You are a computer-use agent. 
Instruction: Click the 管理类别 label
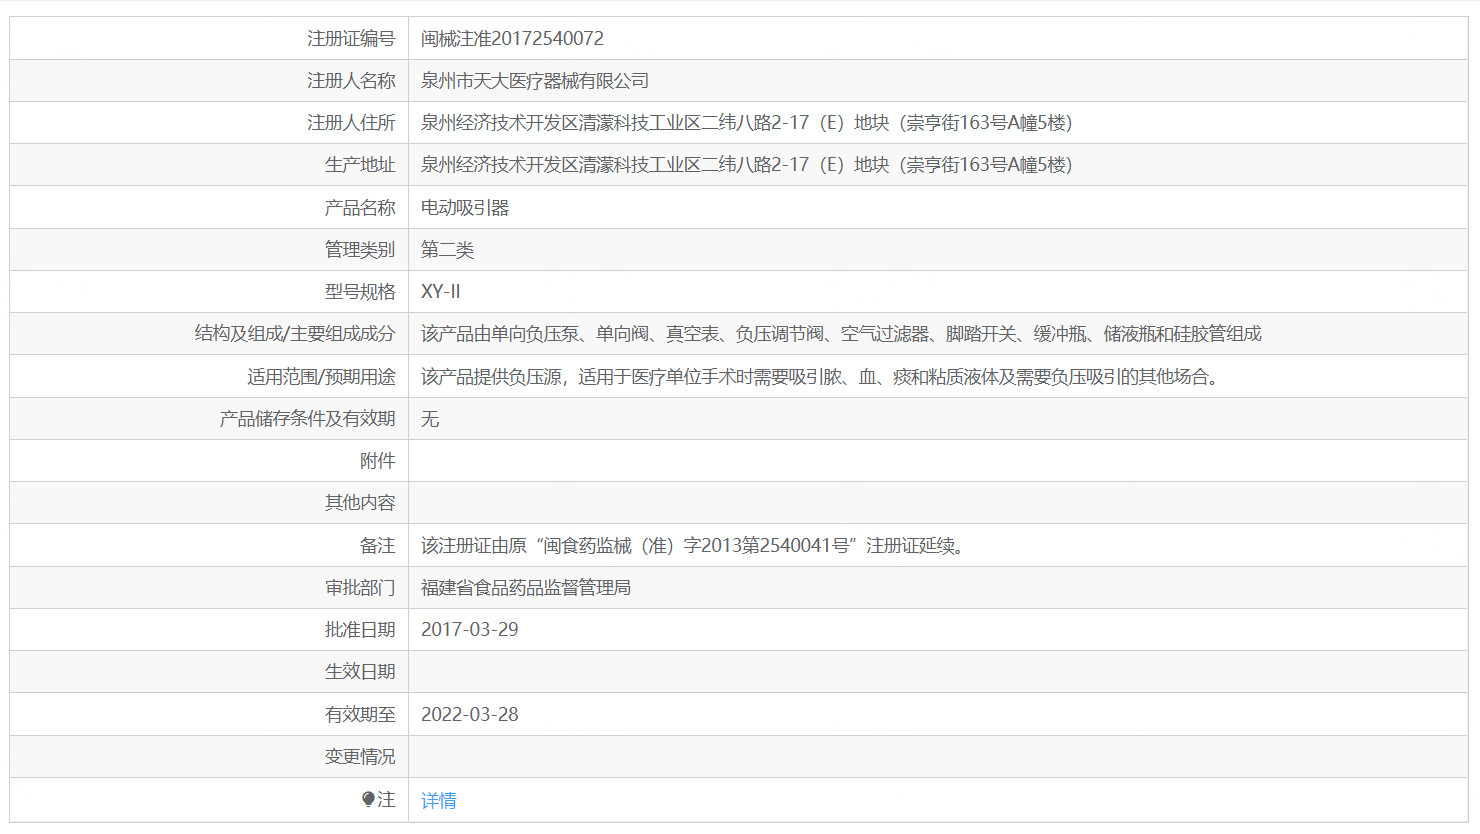pyautogui.click(x=360, y=250)
